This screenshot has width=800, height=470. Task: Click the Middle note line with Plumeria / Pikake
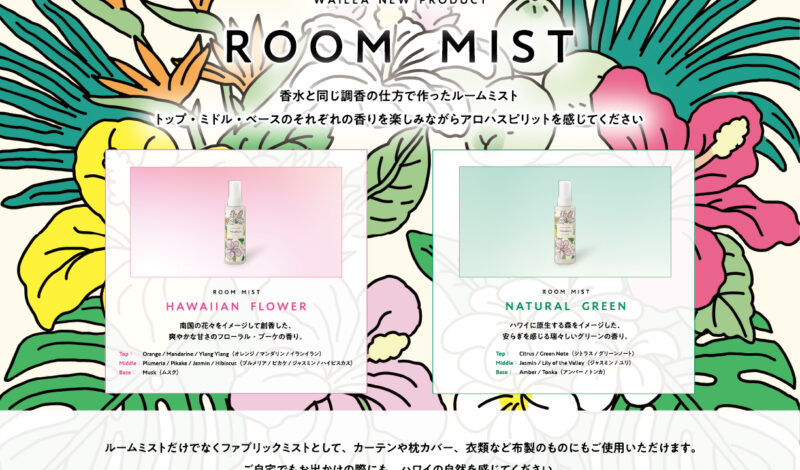point(236,363)
